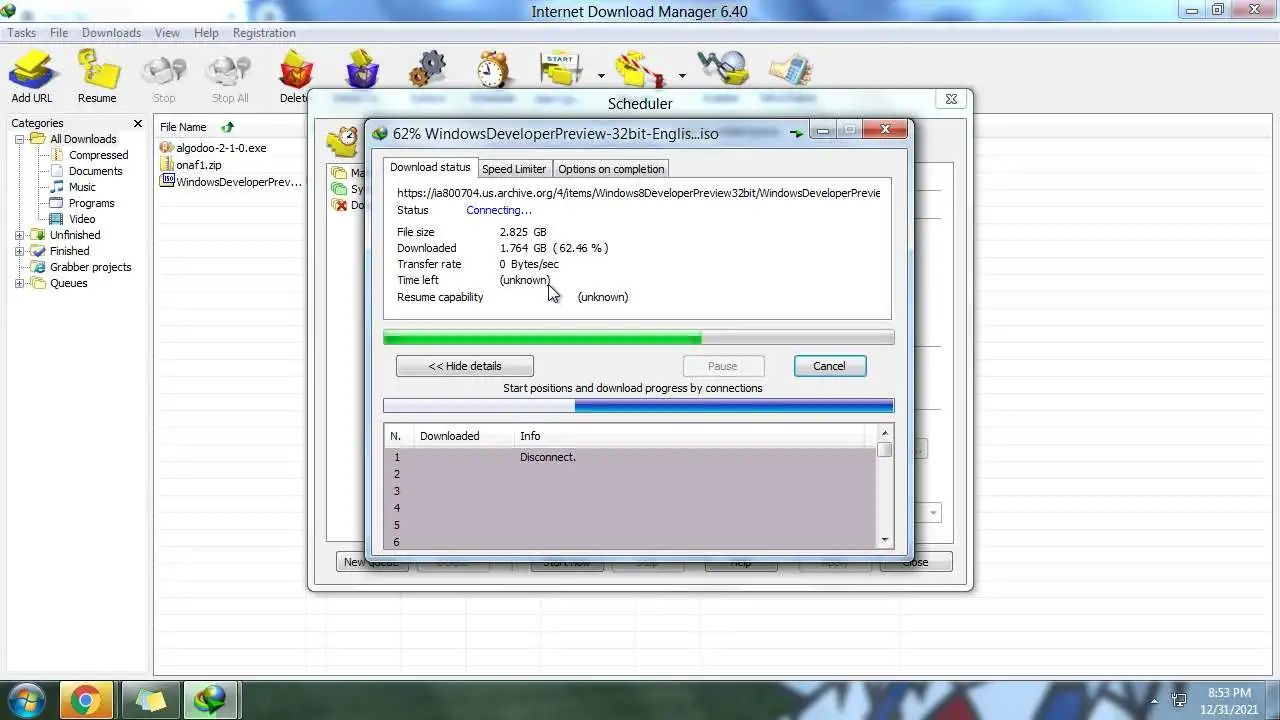Expand the Finished category

click(x=19, y=251)
